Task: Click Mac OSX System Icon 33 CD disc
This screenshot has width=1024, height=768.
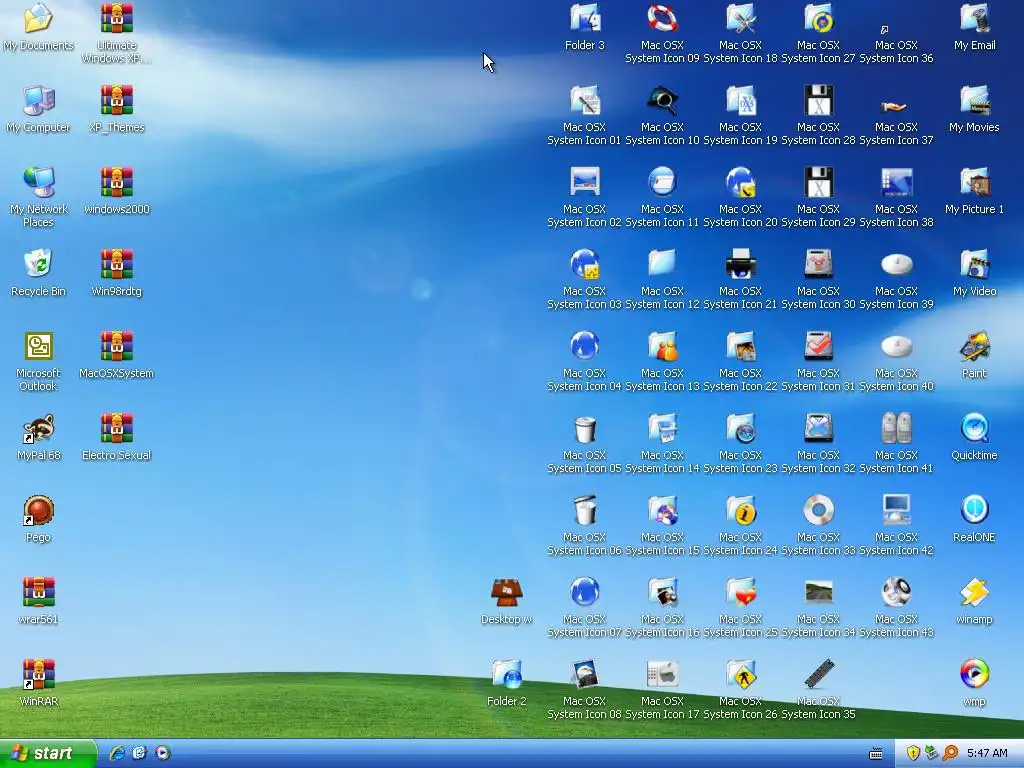Action: tap(818, 511)
